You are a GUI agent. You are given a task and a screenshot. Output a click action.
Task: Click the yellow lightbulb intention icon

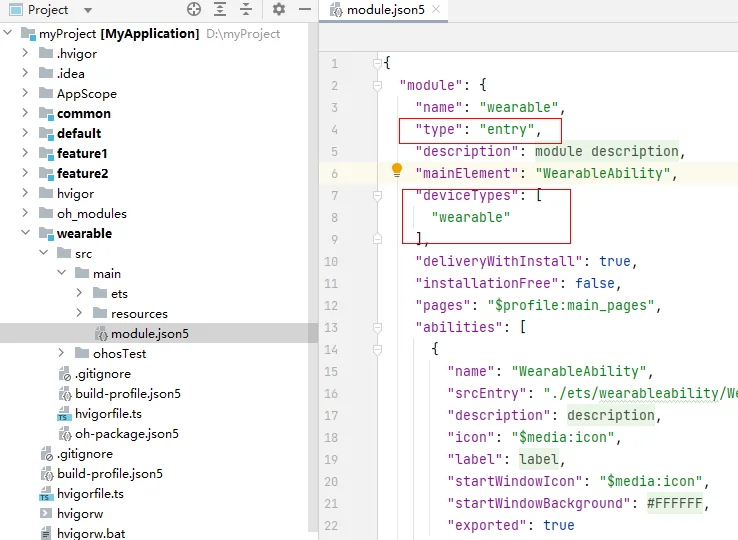click(397, 170)
